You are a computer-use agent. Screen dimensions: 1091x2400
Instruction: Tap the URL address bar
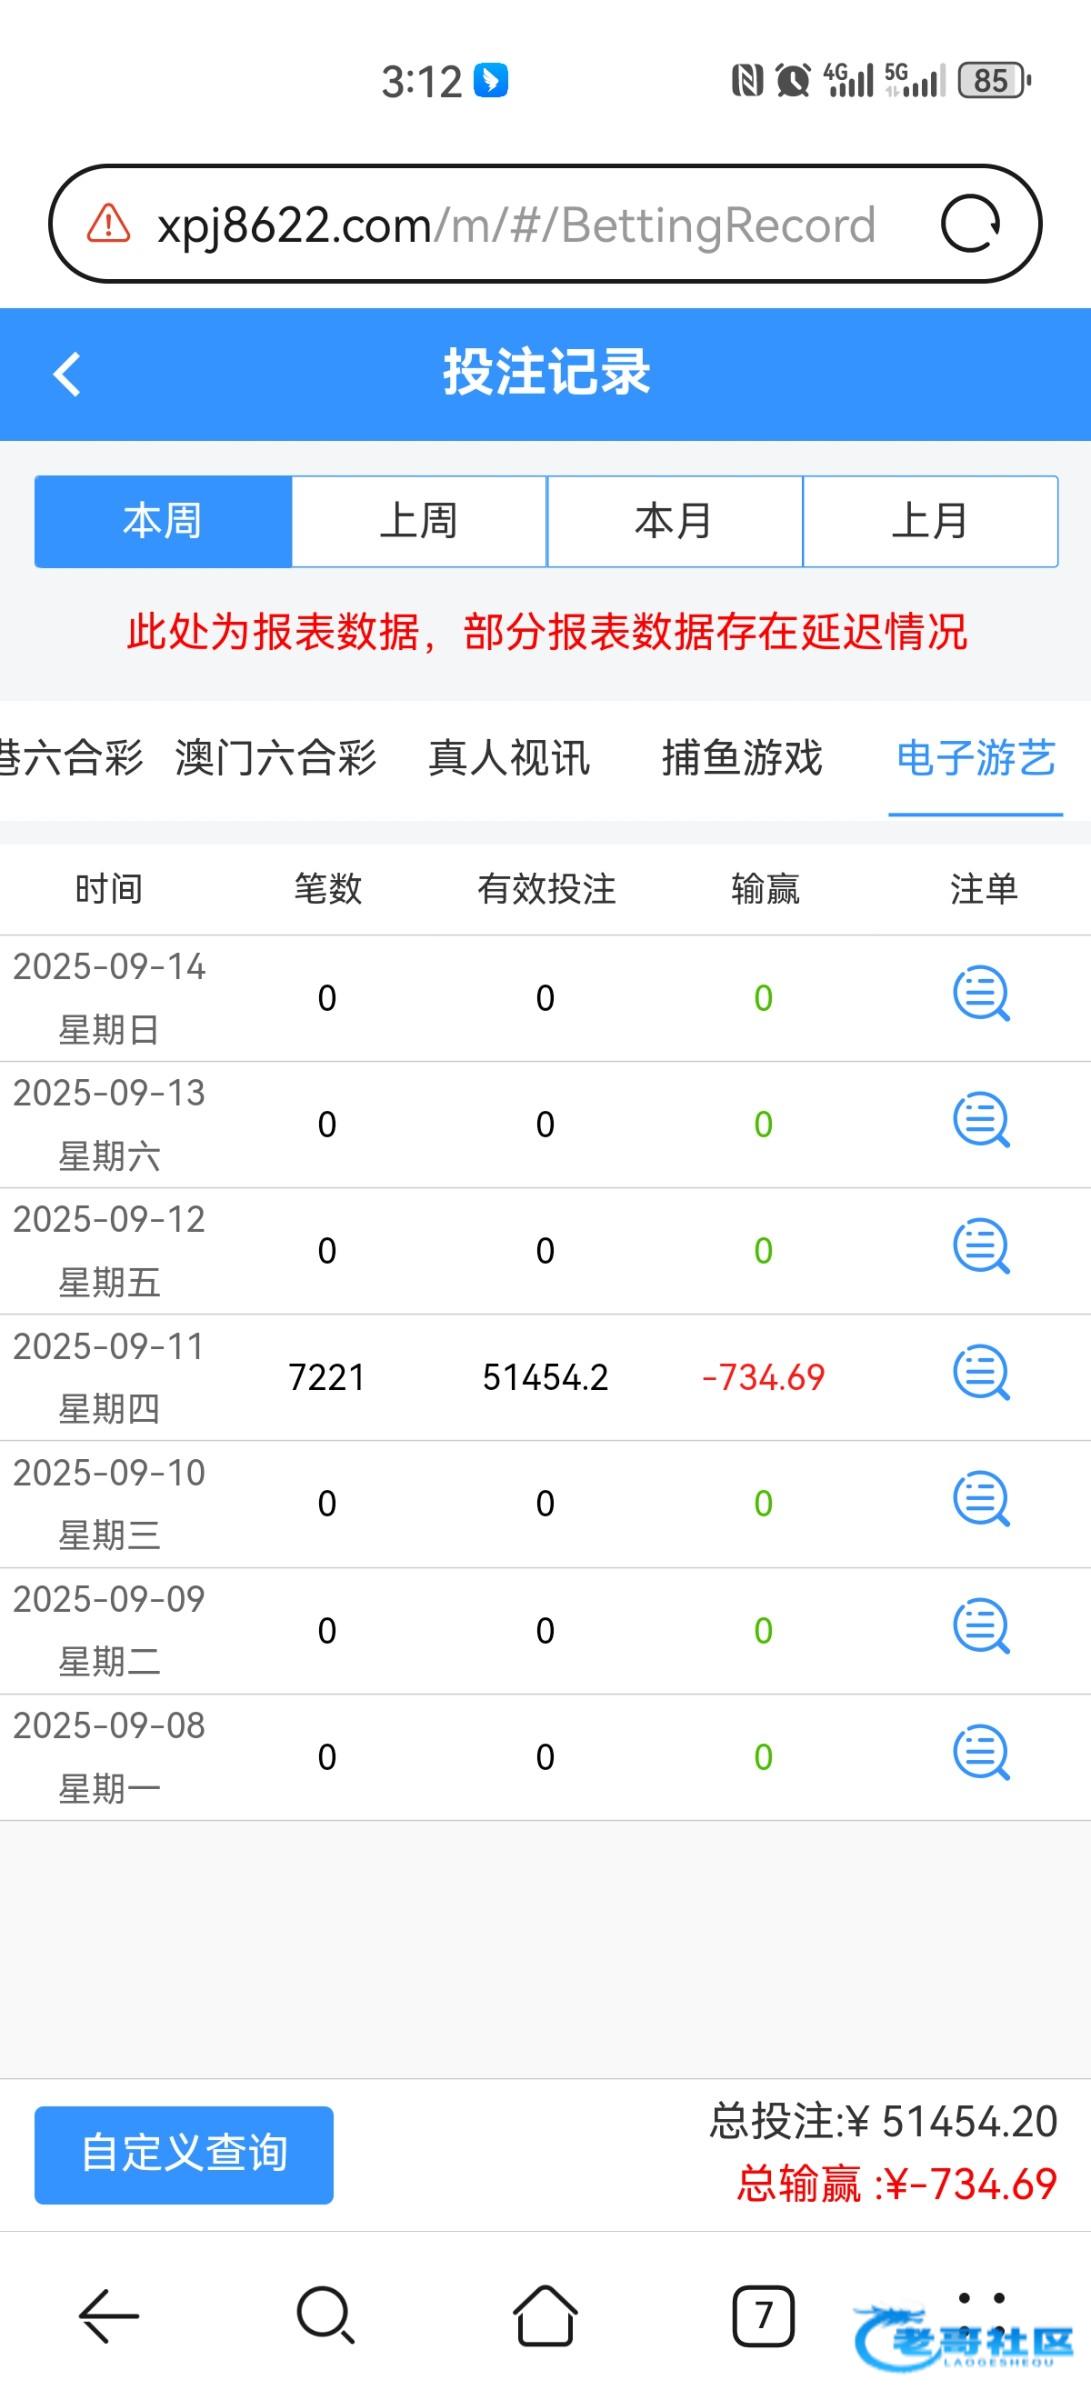[x=515, y=225]
